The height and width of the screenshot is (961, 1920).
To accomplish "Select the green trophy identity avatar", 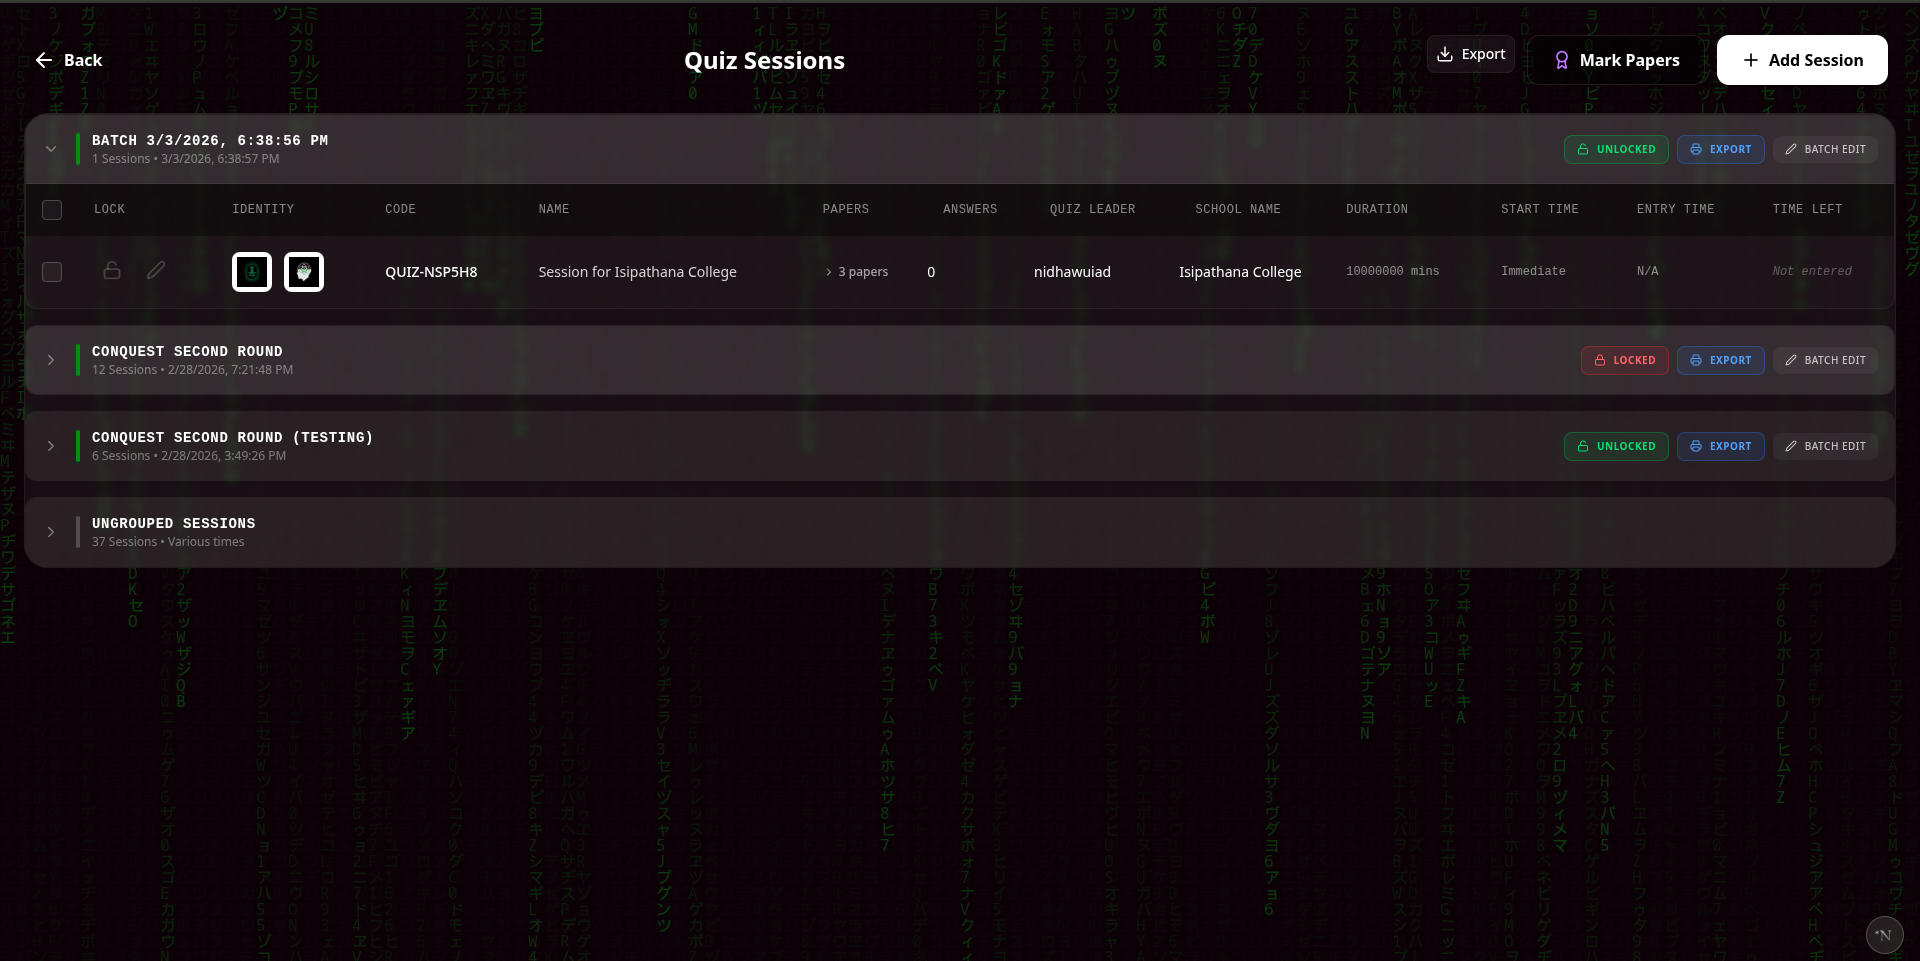I will [251, 271].
